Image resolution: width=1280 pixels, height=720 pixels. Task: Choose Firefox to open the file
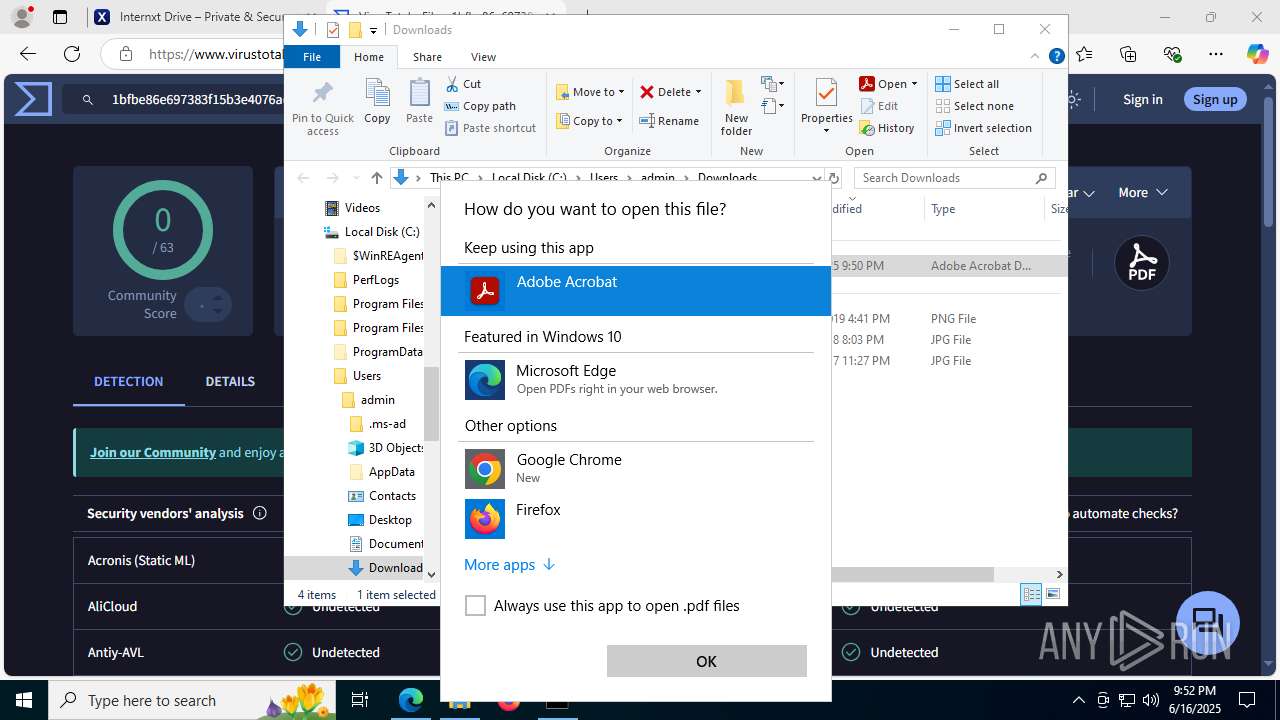(636, 519)
